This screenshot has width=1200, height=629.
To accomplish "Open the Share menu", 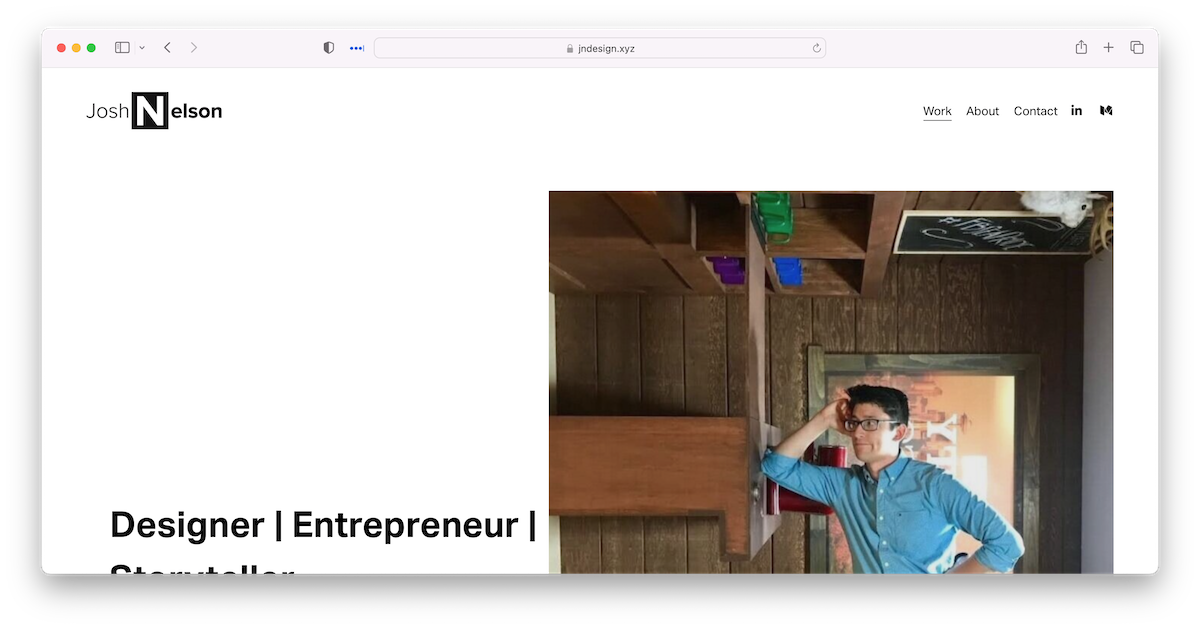I will click(1081, 48).
